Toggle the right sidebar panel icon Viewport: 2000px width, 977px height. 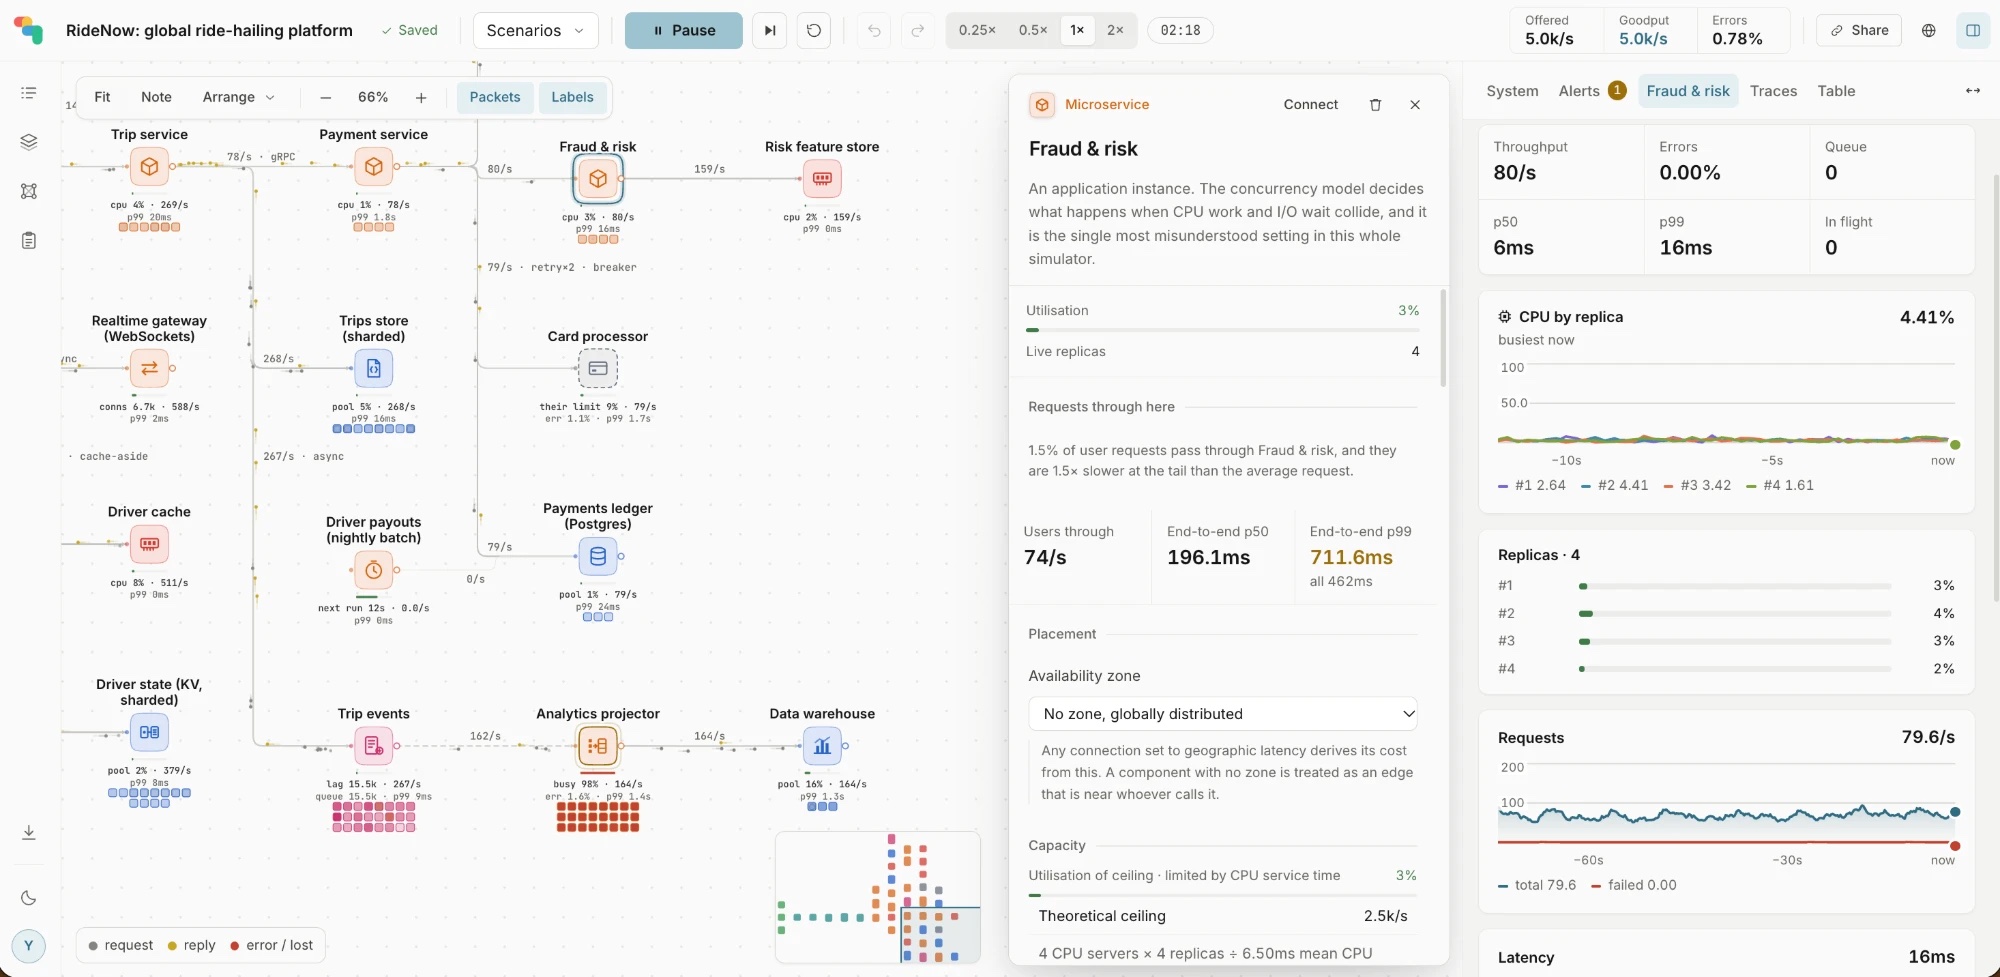1973,30
